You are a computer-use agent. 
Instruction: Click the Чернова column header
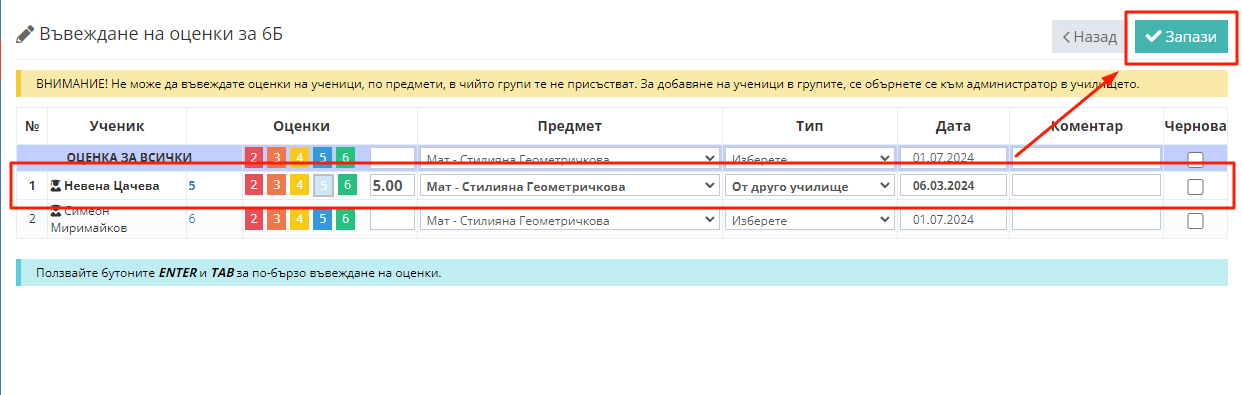(x=1195, y=126)
